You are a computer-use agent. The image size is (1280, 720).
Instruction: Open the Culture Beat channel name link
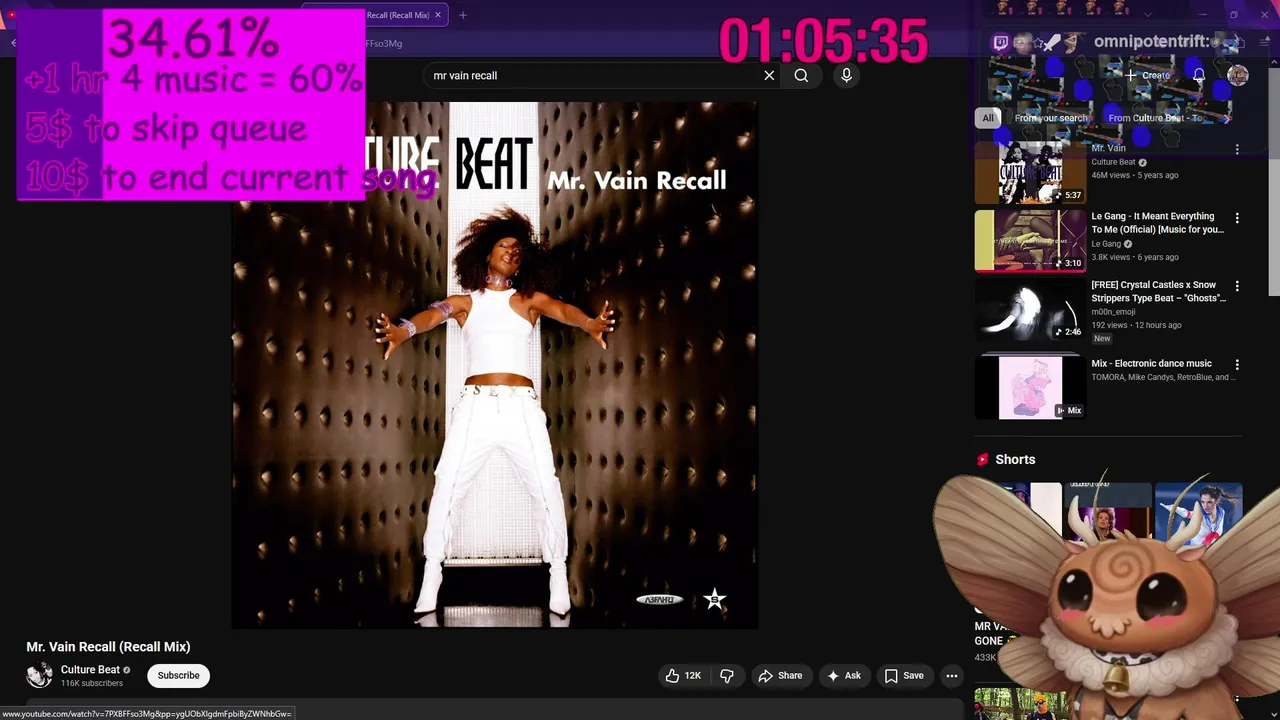point(90,670)
